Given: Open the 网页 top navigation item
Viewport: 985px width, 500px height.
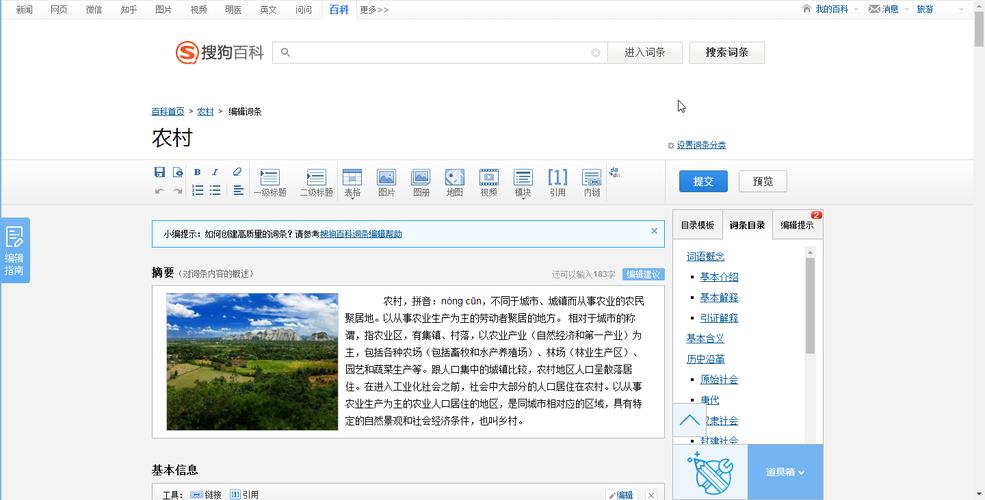Looking at the screenshot, I should (59, 9).
